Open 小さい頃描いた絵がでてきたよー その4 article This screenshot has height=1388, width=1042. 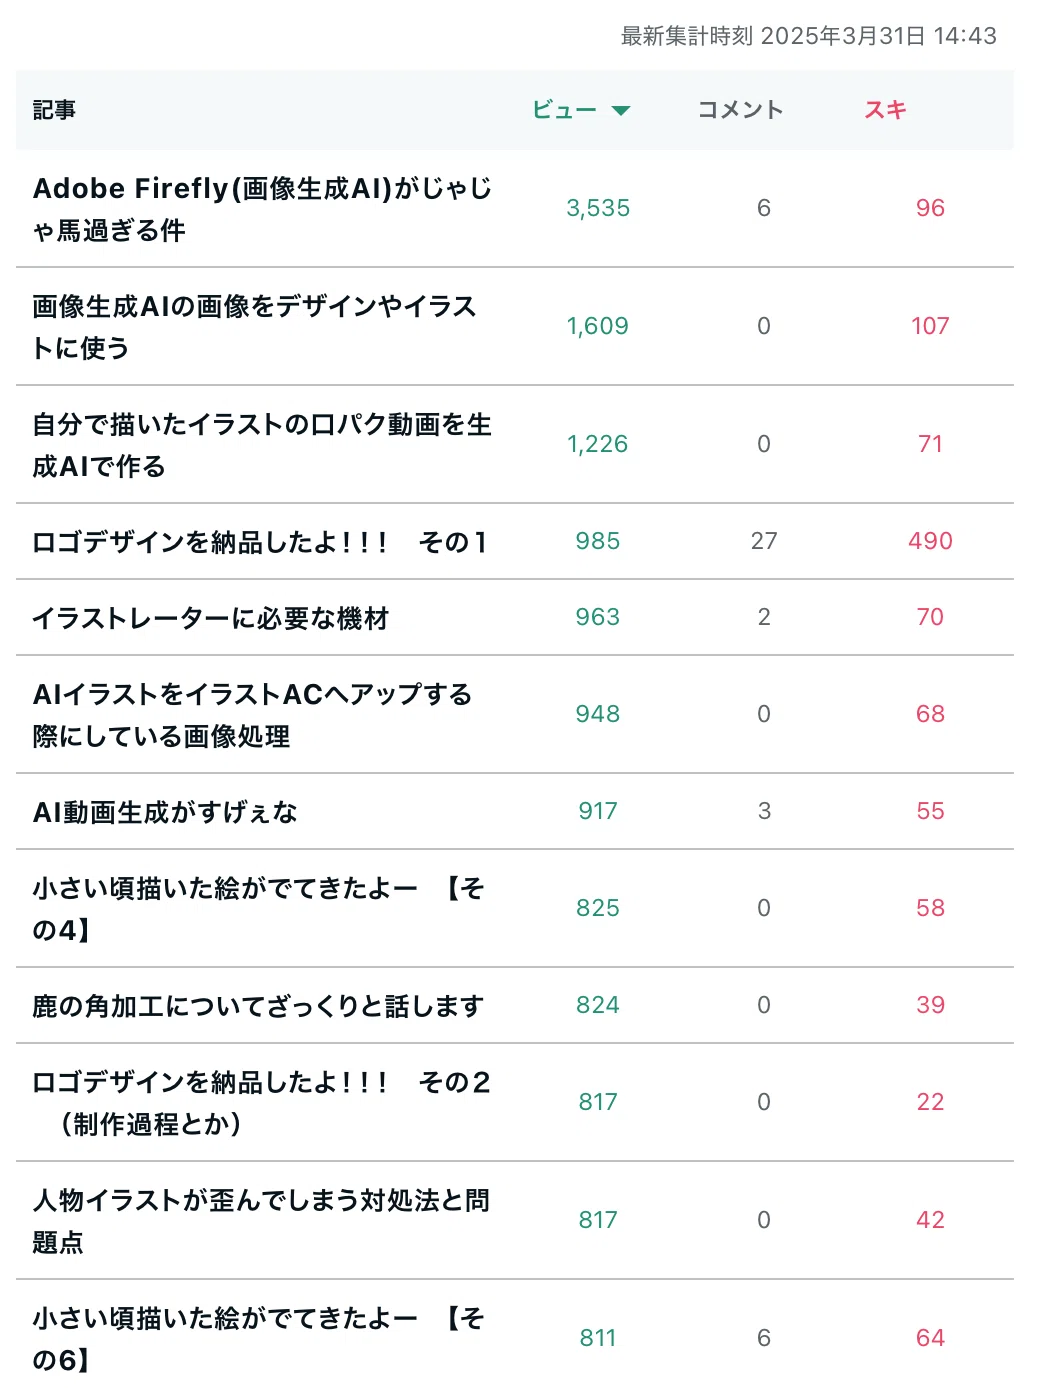click(x=259, y=909)
